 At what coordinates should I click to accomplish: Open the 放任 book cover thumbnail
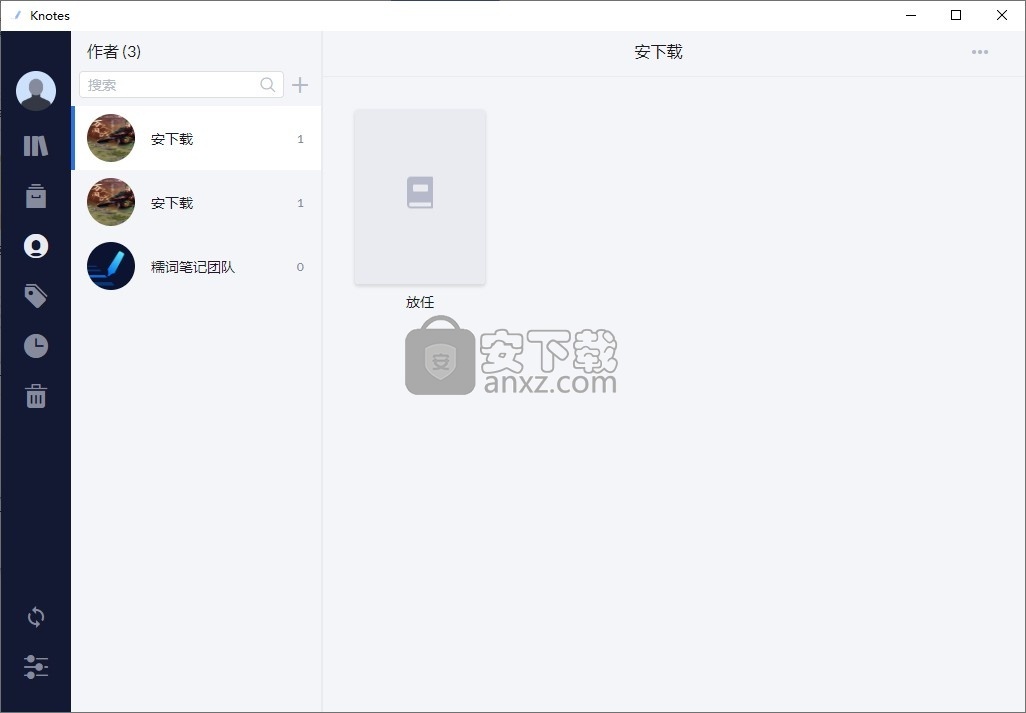pyautogui.click(x=420, y=197)
